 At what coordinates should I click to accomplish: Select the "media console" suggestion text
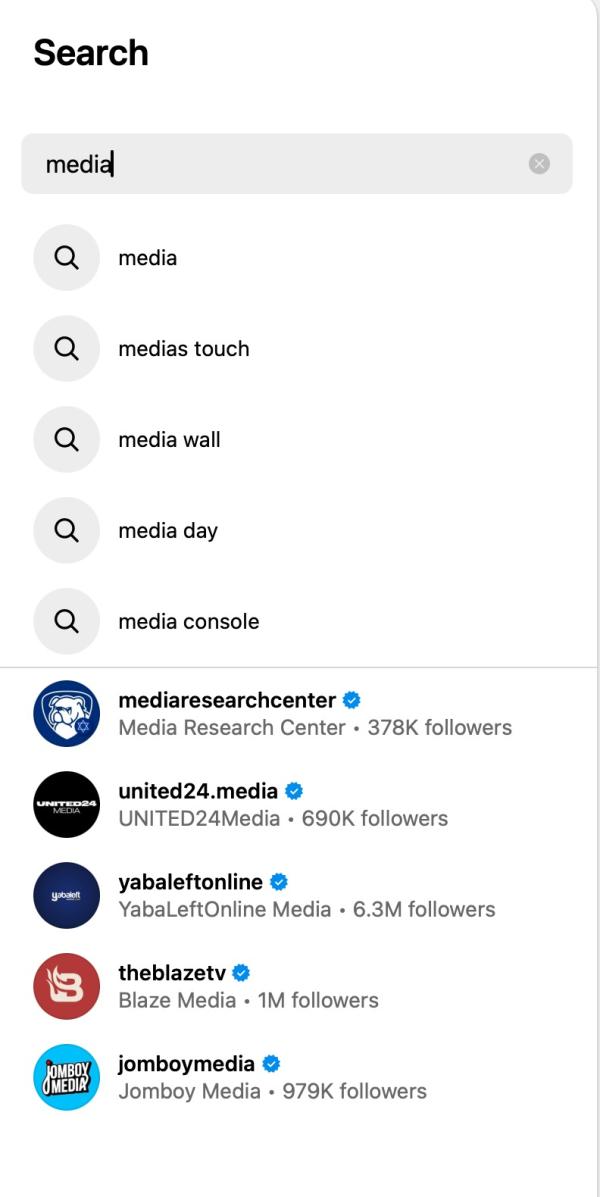(x=189, y=622)
